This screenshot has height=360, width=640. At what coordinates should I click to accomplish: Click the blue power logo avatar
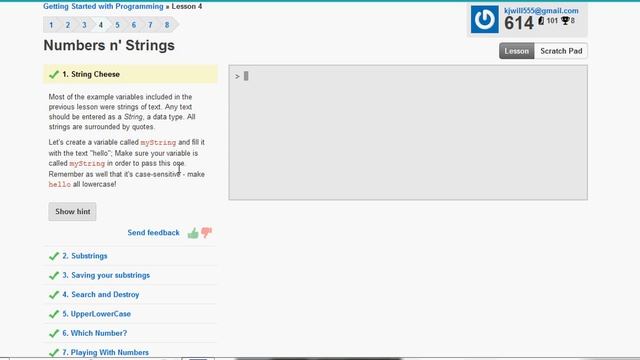(x=484, y=19)
